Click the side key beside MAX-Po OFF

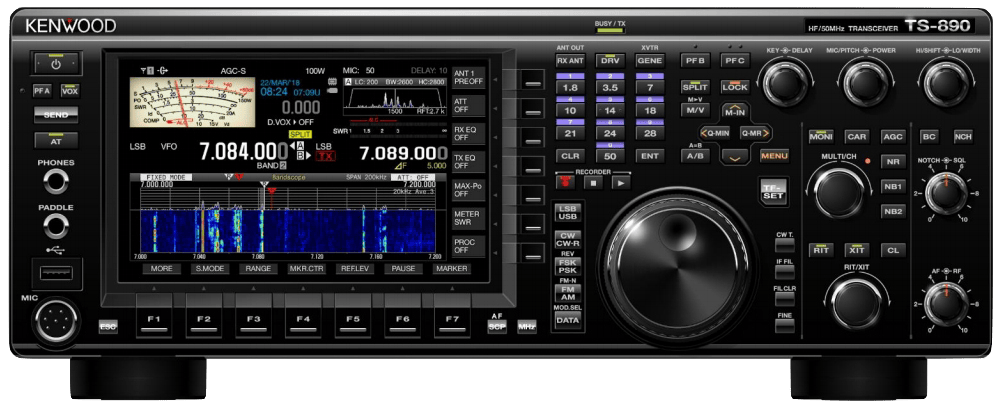point(531,195)
